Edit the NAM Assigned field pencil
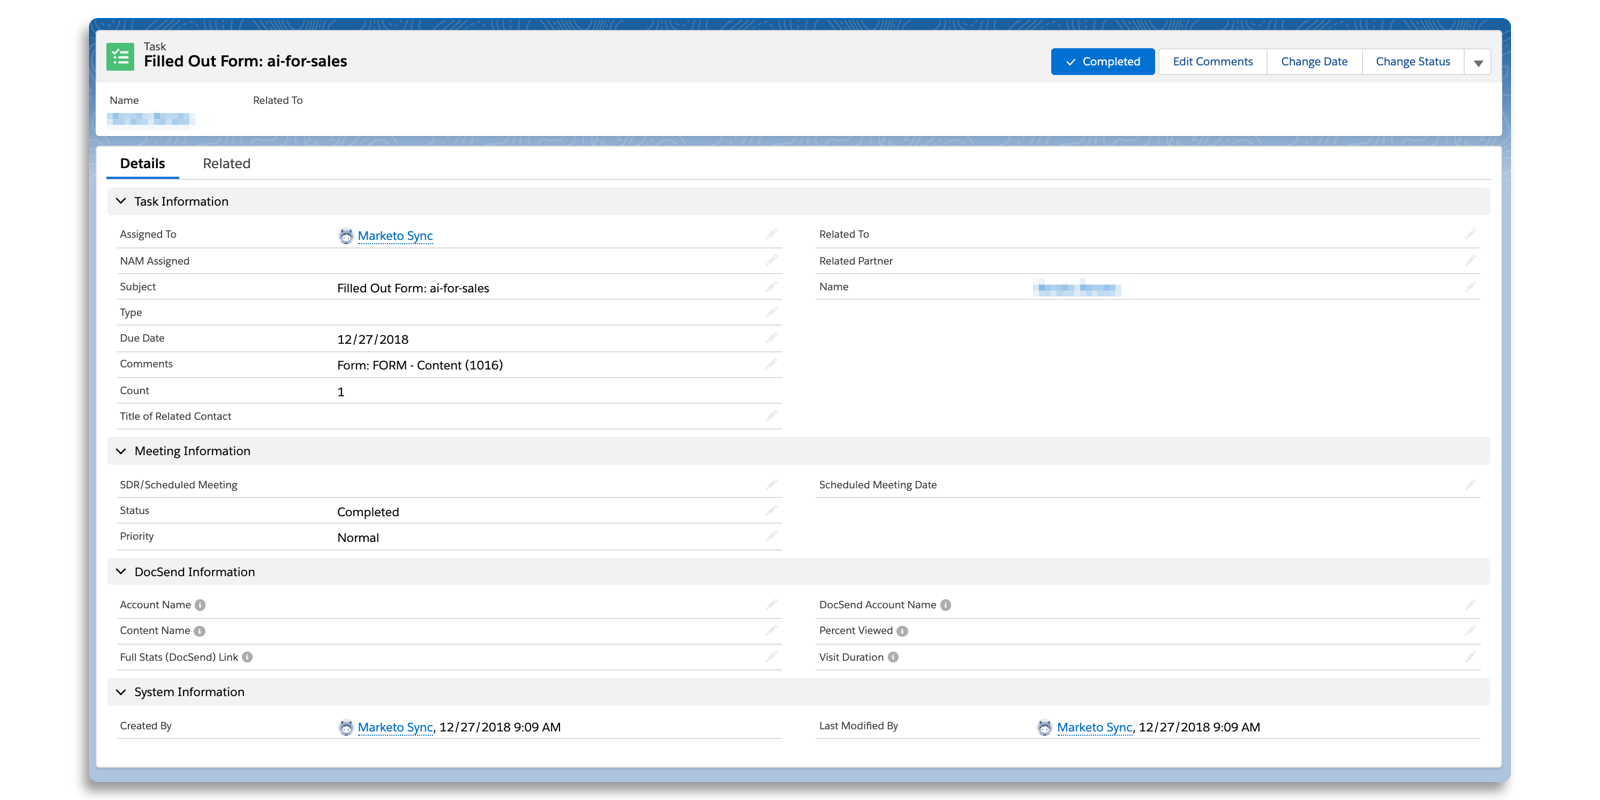The height and width of the screenshot is (800, 1600). 771,260
